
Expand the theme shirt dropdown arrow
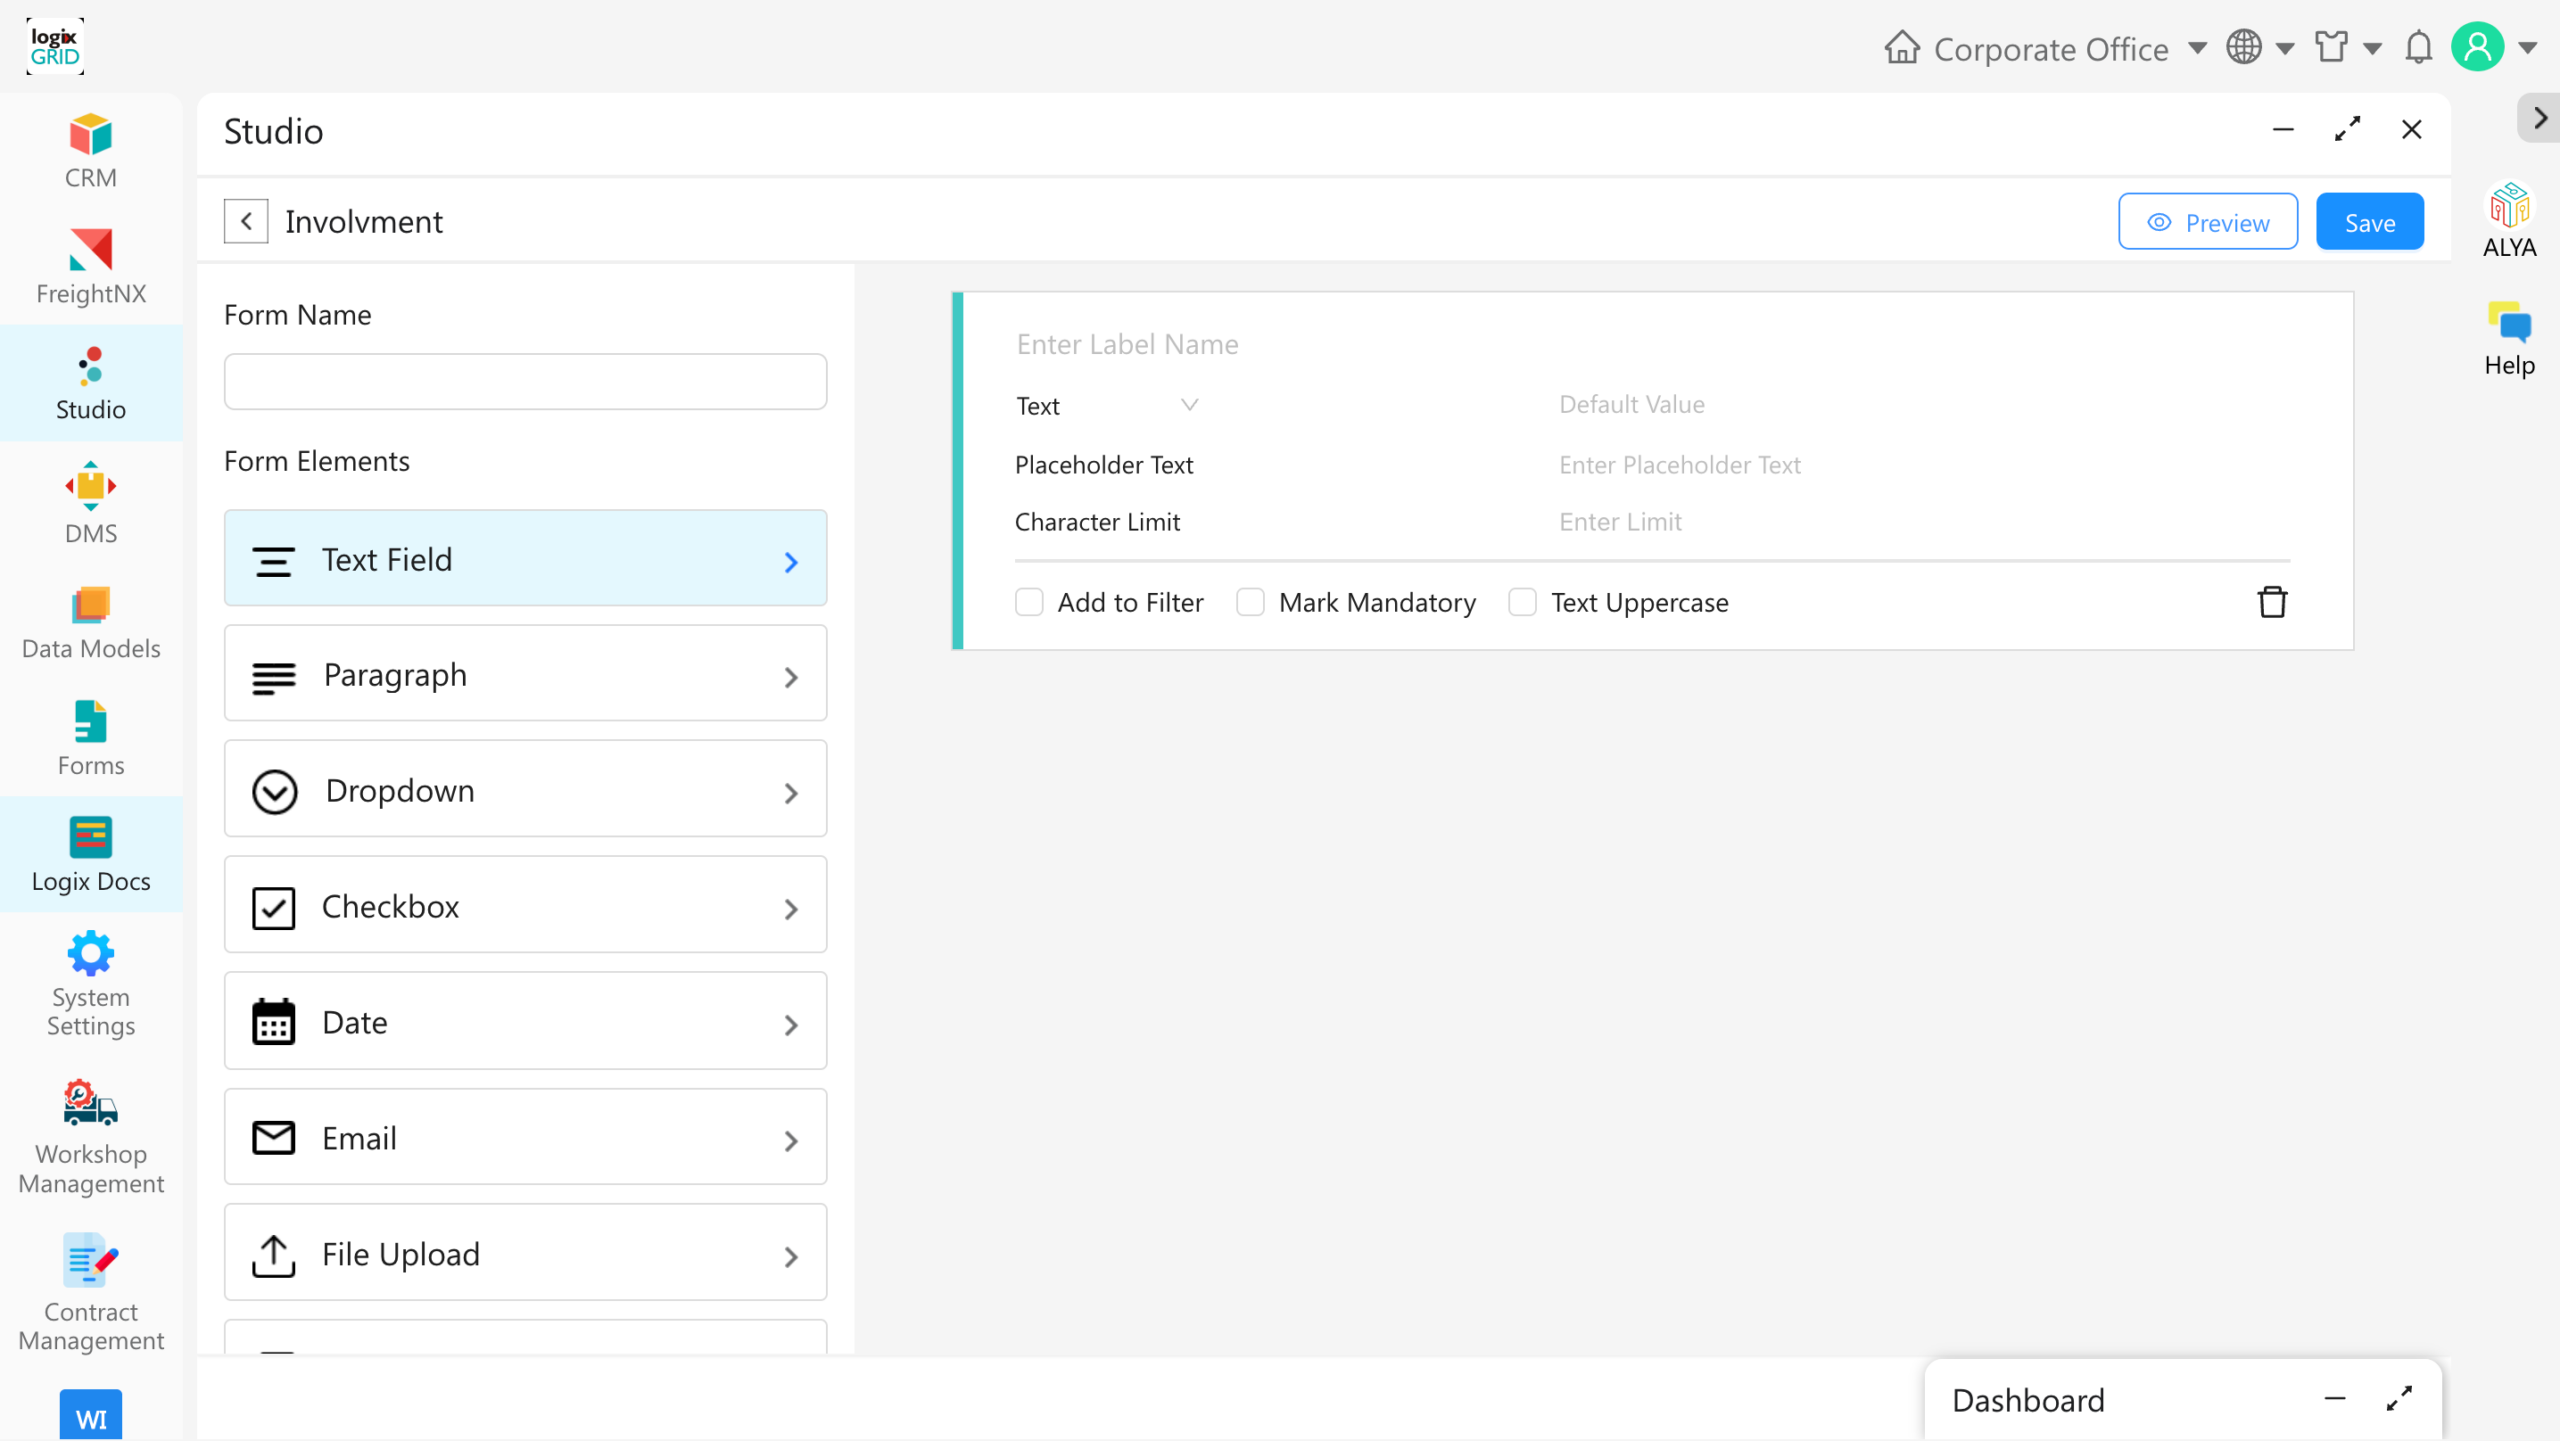[2372, 47]
